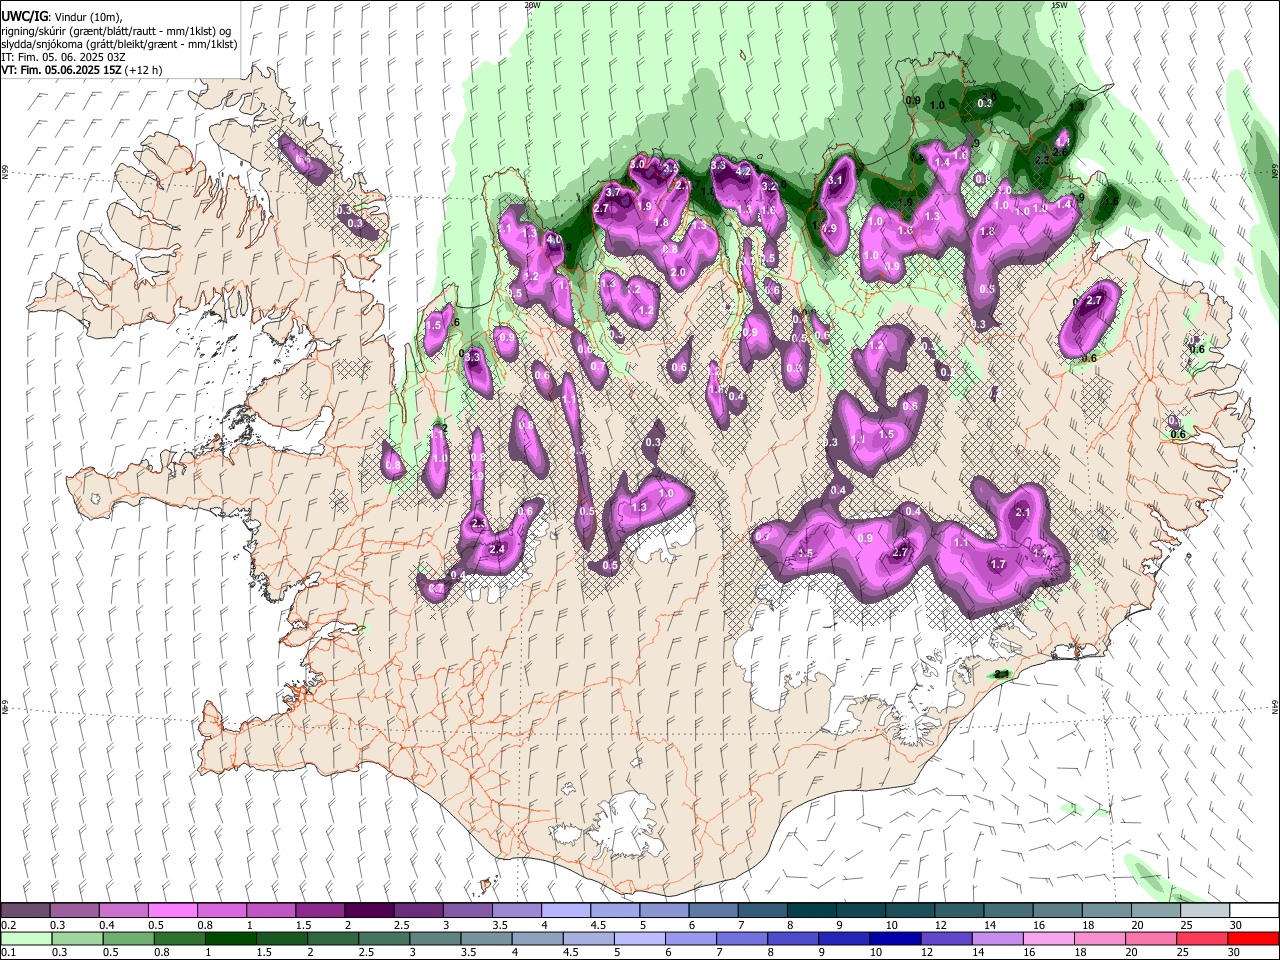Image resolution: width=1280 pixels, height=960 pixels.
Task: Click the '3.5' label of top legend row
Action: (x=499, y=925)
